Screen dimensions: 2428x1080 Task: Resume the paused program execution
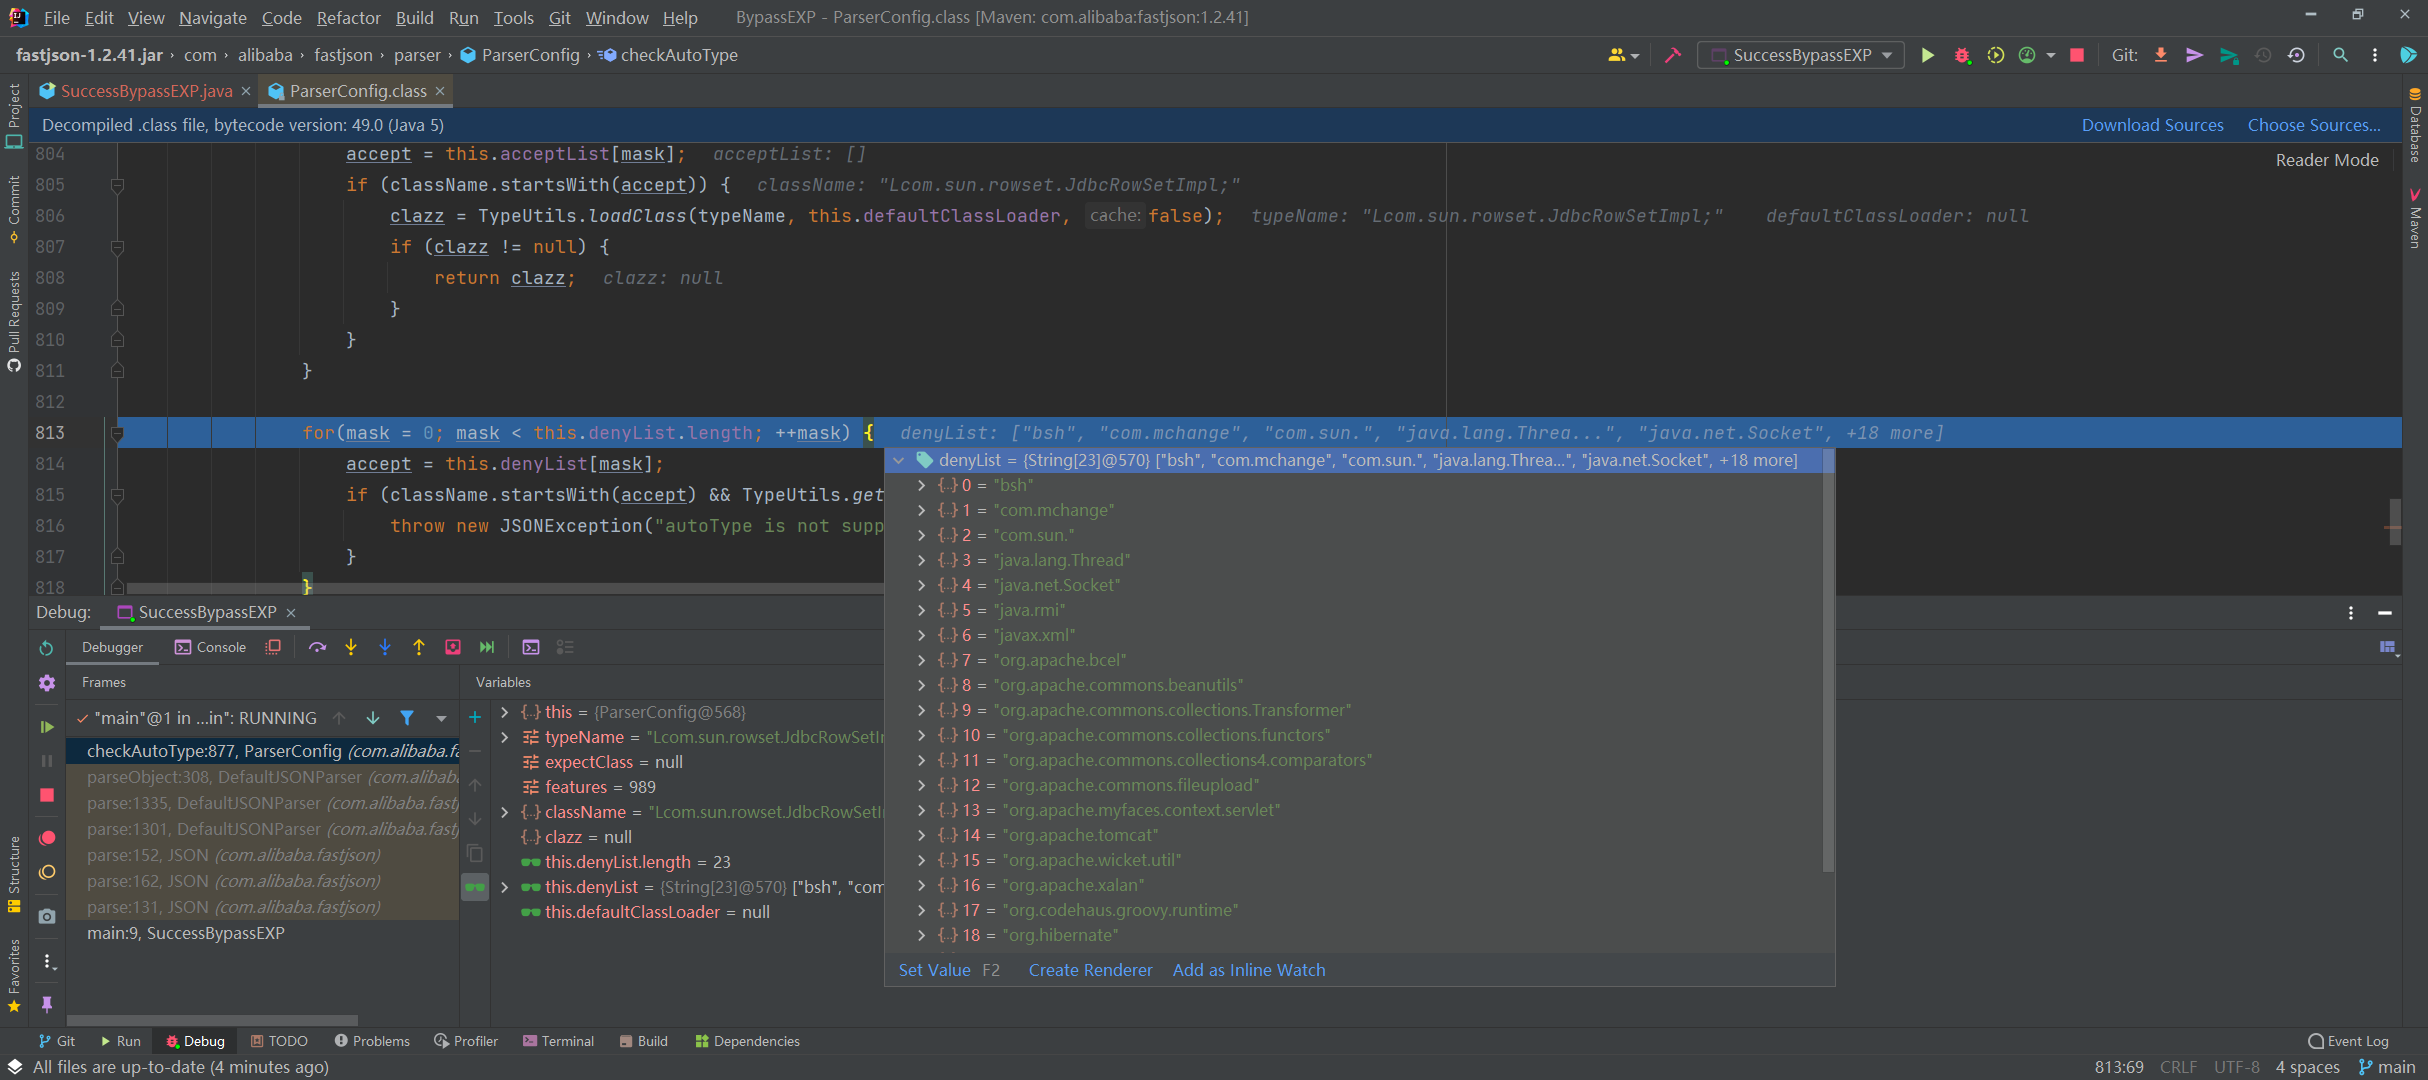(x=46, y=727)
